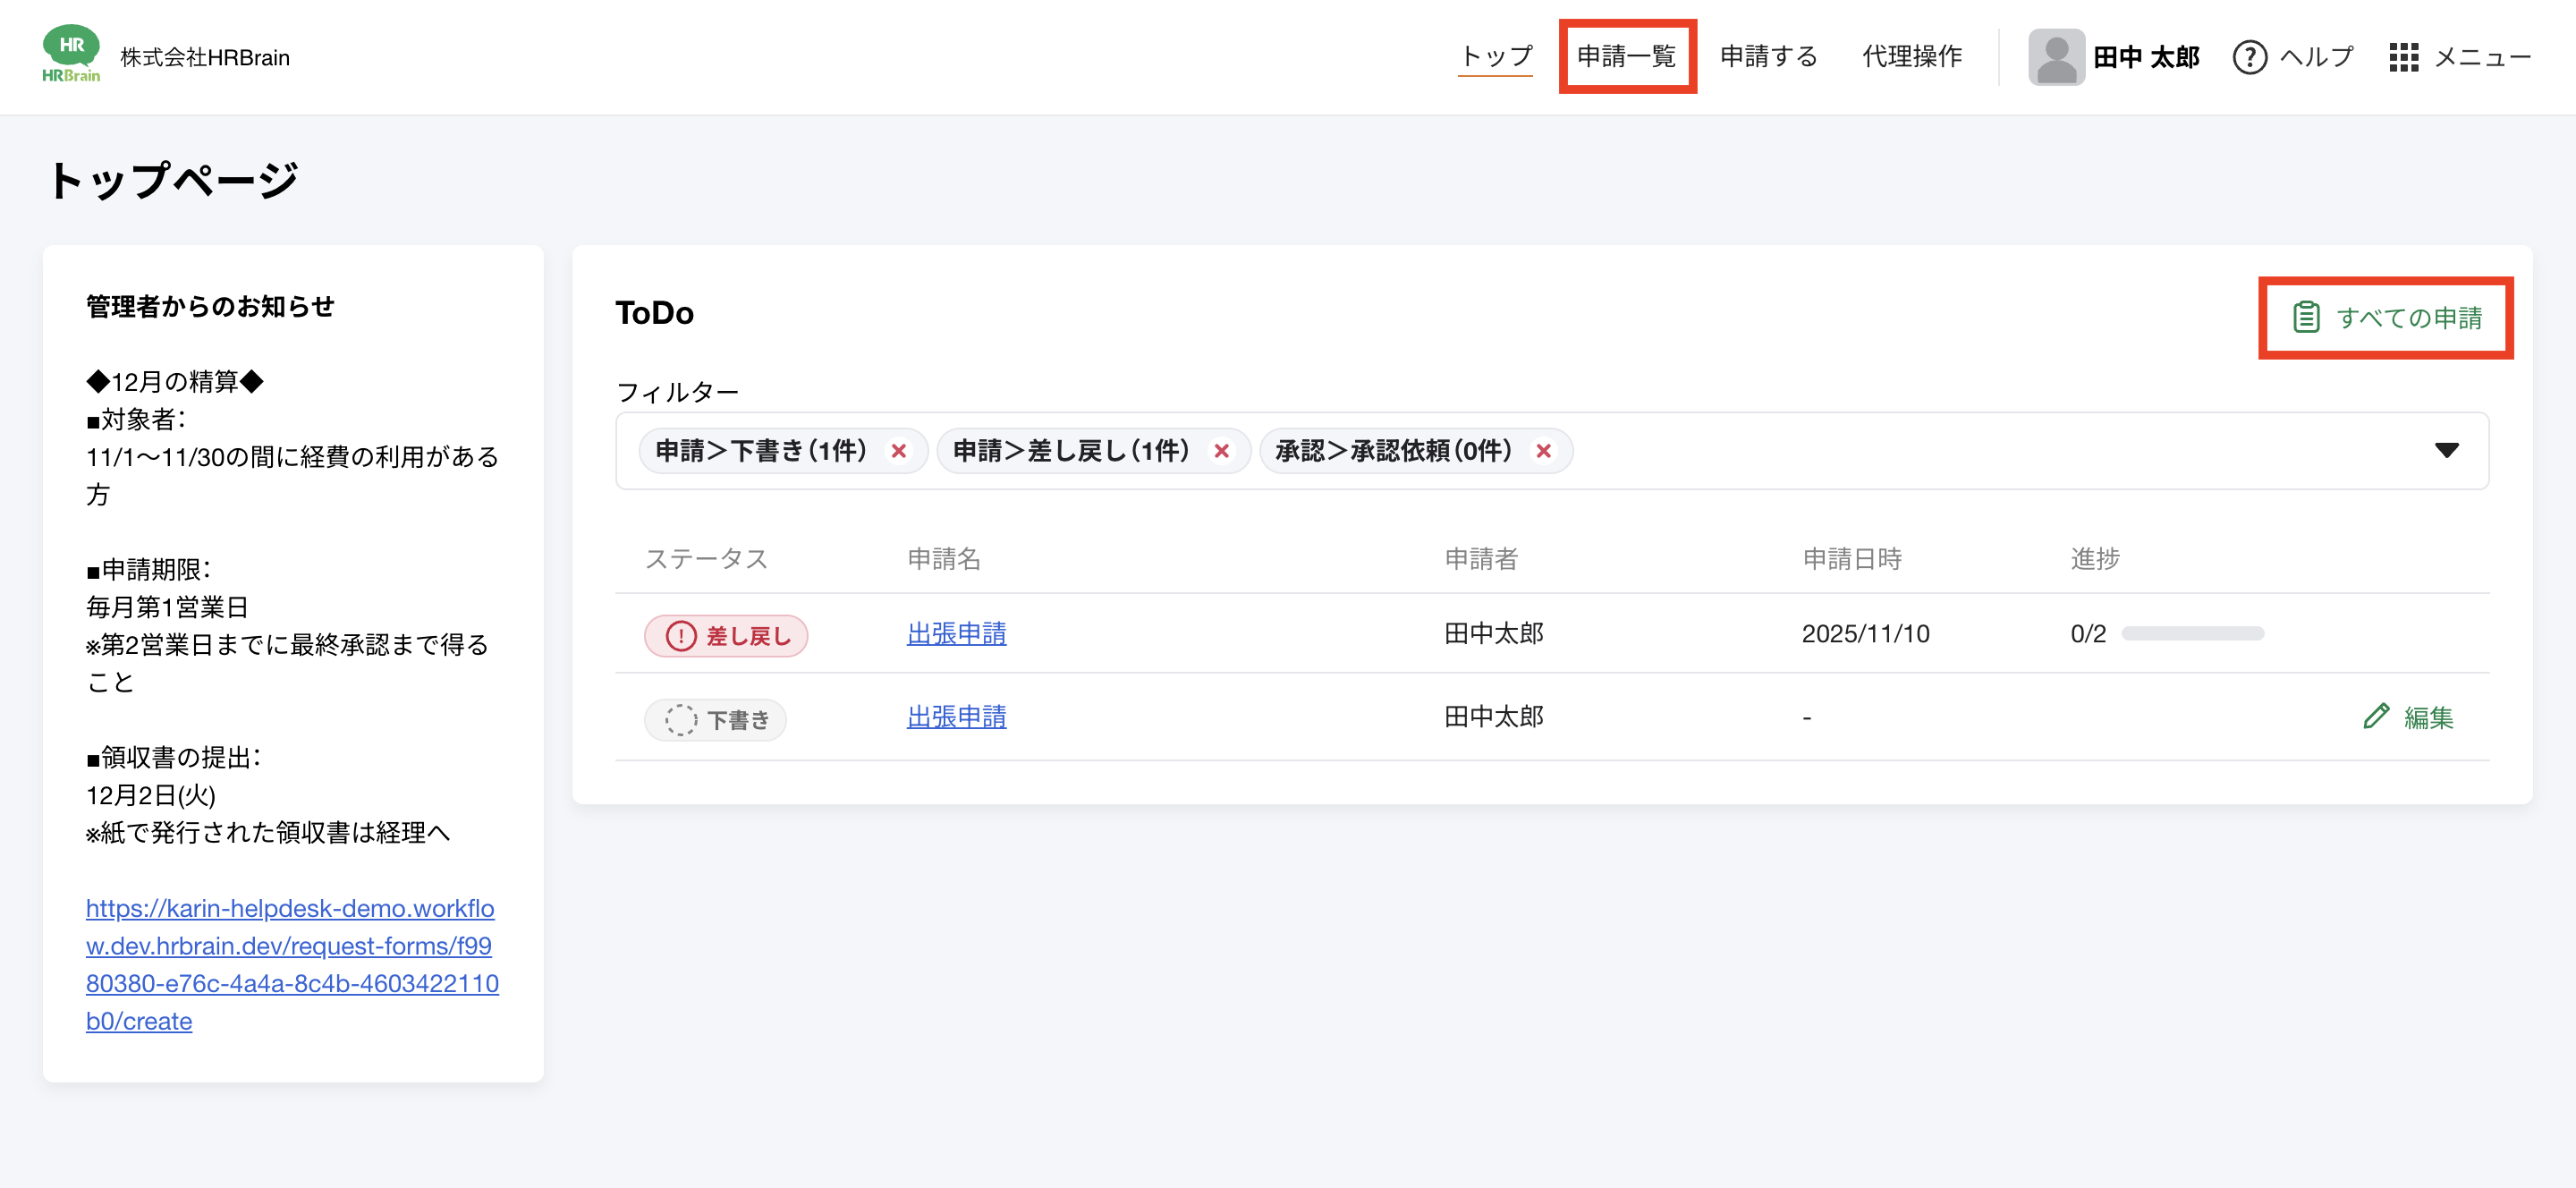This screenshot has height=1188, width=2576.
Task: Open the メニュー grid icon
Action: tap(2403, 57)
